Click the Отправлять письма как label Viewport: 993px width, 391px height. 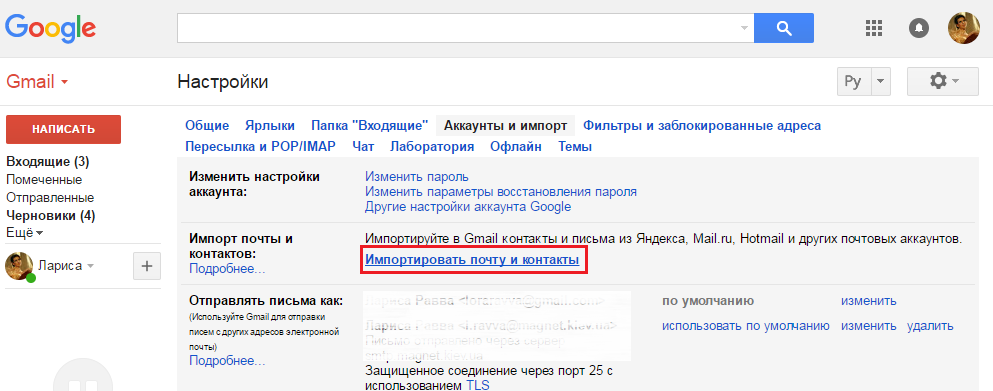pos(266,300)
